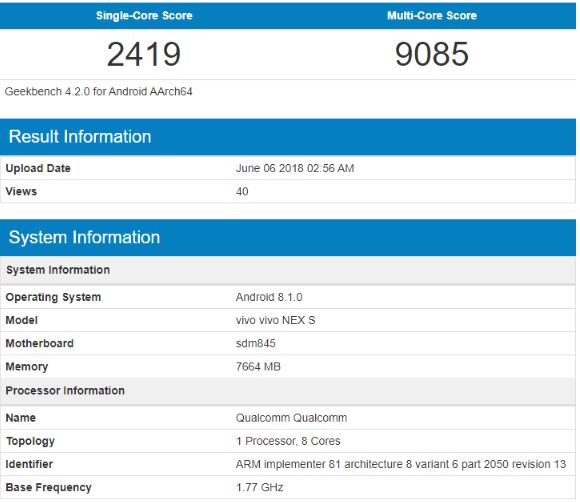
Task: Click the multi-core score value 9085
Action: coord(432,54)
